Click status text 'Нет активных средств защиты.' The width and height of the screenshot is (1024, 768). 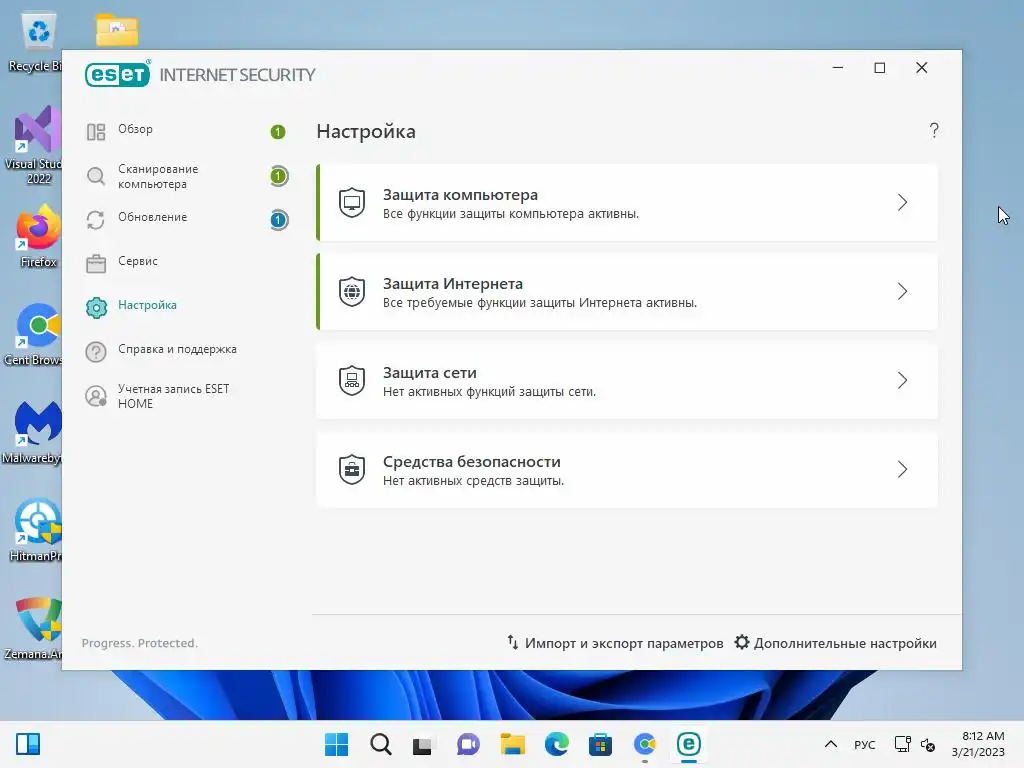tap(473, 481)
